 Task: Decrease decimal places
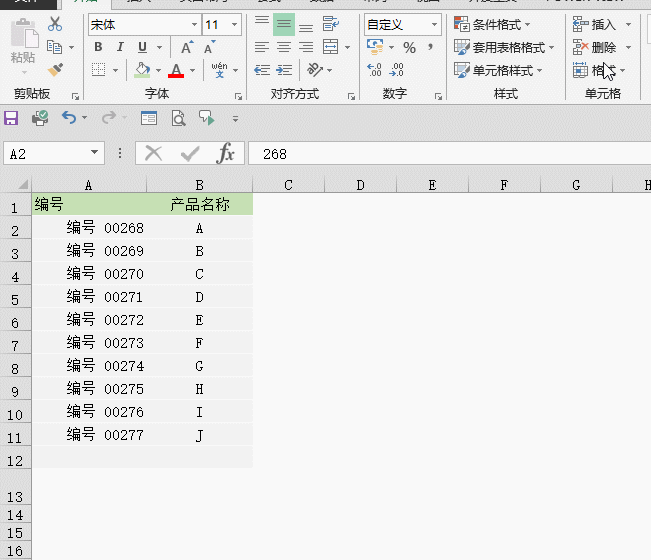pyautogui.click(x=396, y=70)
